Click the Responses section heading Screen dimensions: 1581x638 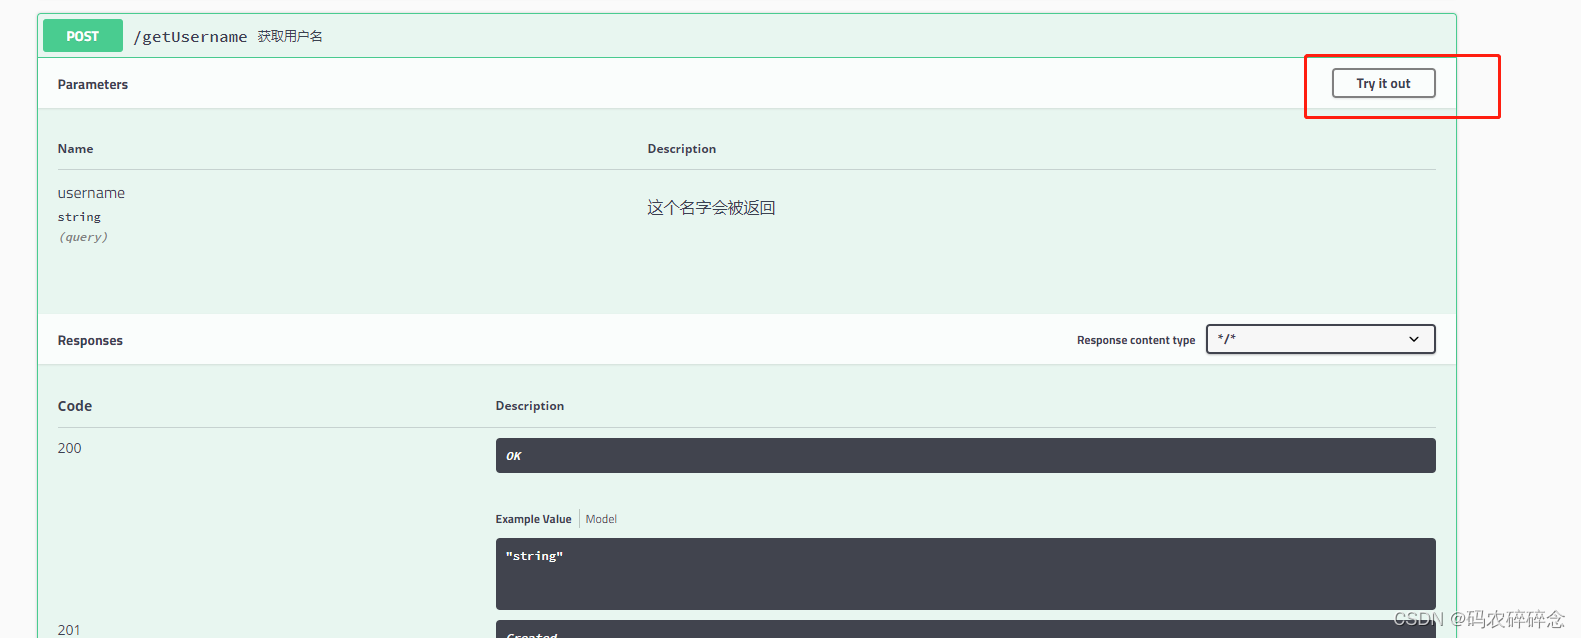click(x=90, y=341)
